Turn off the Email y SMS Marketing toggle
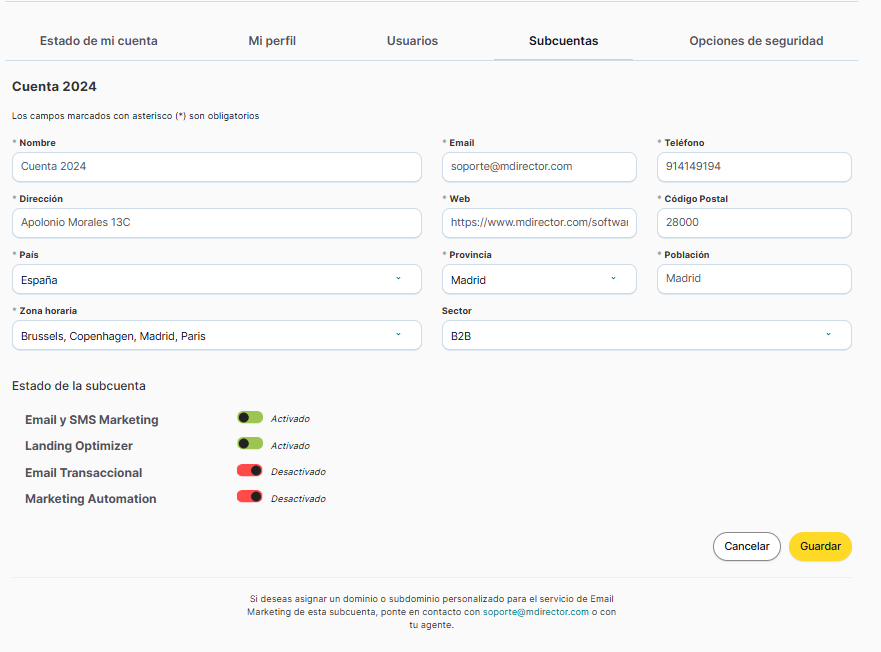Viewport: 881px width, 652px height. pos(250,418)
